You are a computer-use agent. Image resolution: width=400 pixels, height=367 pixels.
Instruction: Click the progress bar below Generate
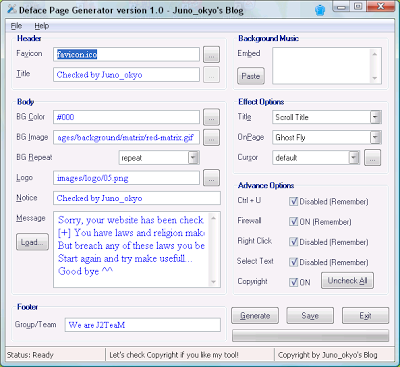[310, 335]
